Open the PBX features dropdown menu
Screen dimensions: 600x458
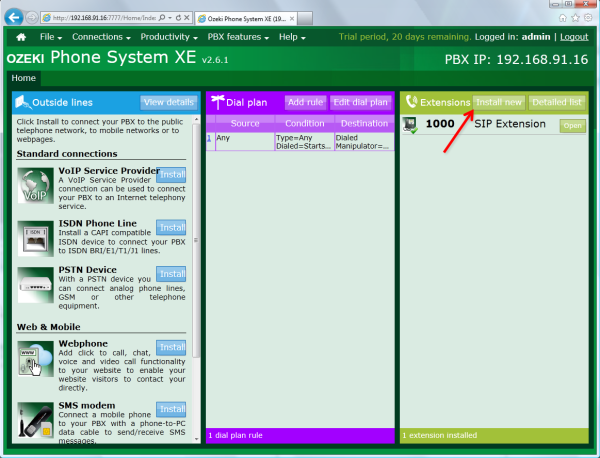click(238, 37)
